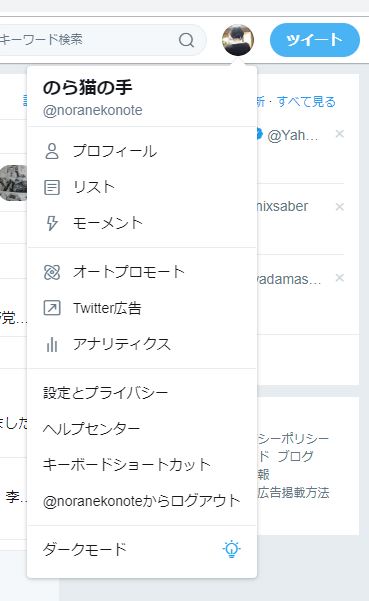Click the Twitter広告 external arrow icon
Image resolution: width=369 pixels, height=601 pixels.
(x=52, y=308)
